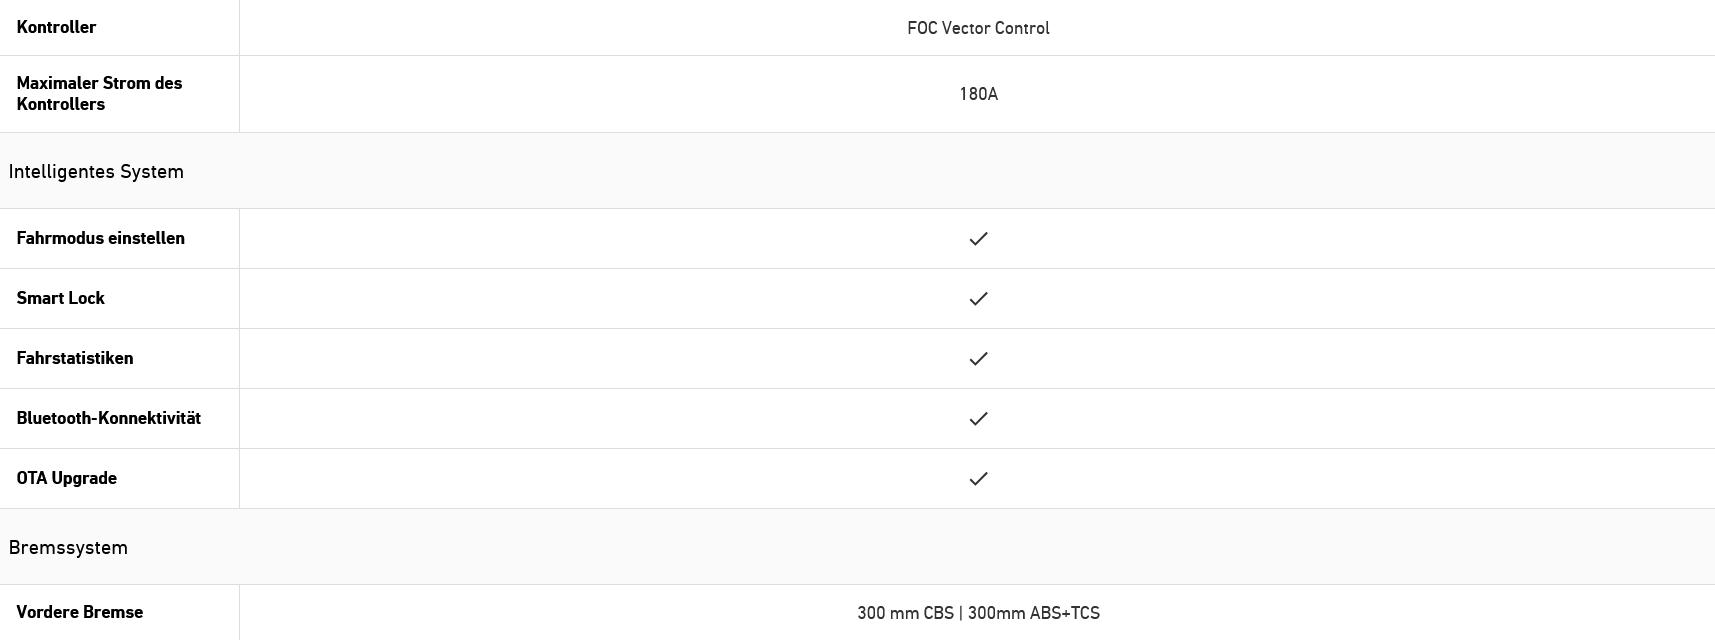
Task: Click the Smart Lock label
Action: coord(60,298)
